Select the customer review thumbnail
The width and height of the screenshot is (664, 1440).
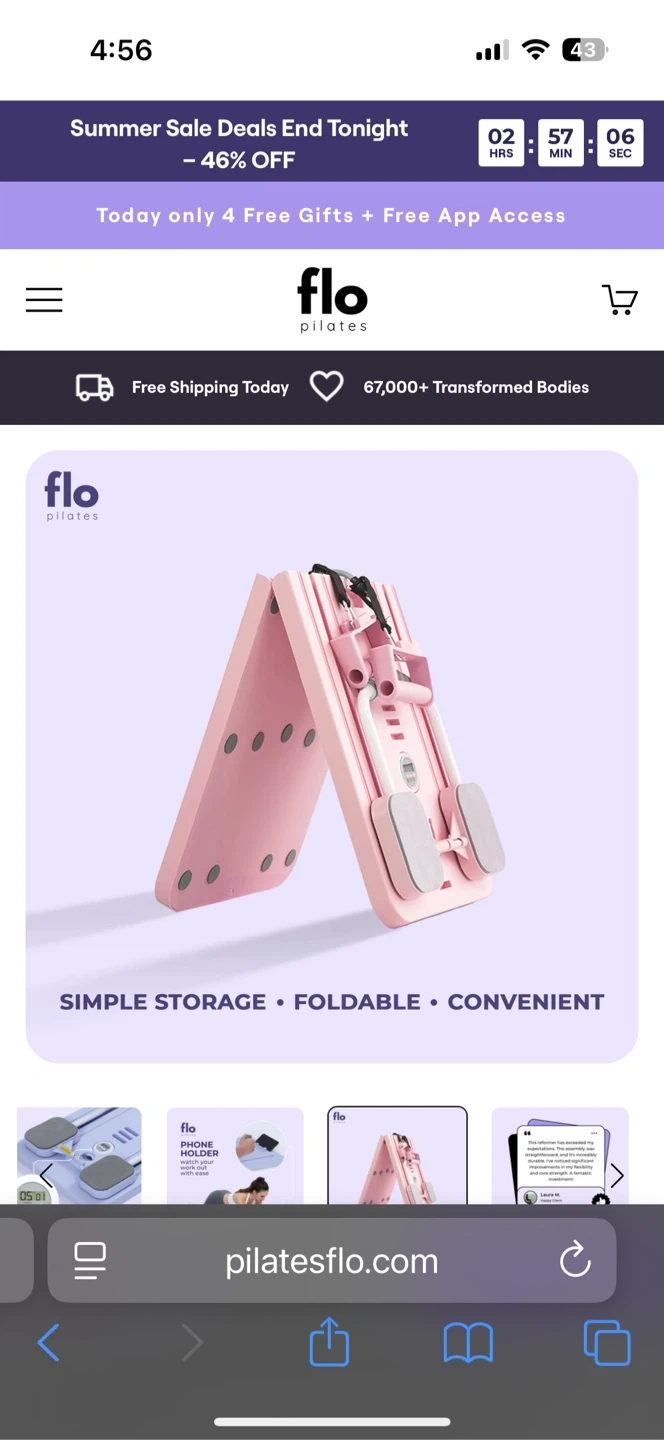pos(560,1156)
